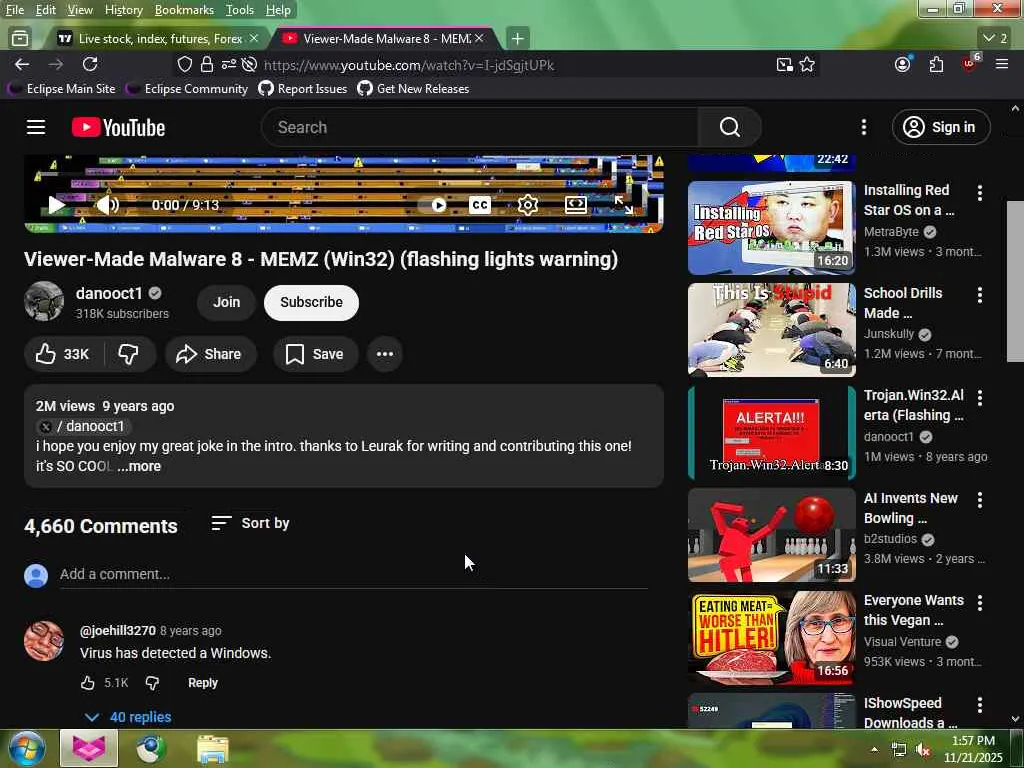This screenshot has width=1024, height=768.
Task: Go to the YouTube home logo
Action: [x=118, y=127]
